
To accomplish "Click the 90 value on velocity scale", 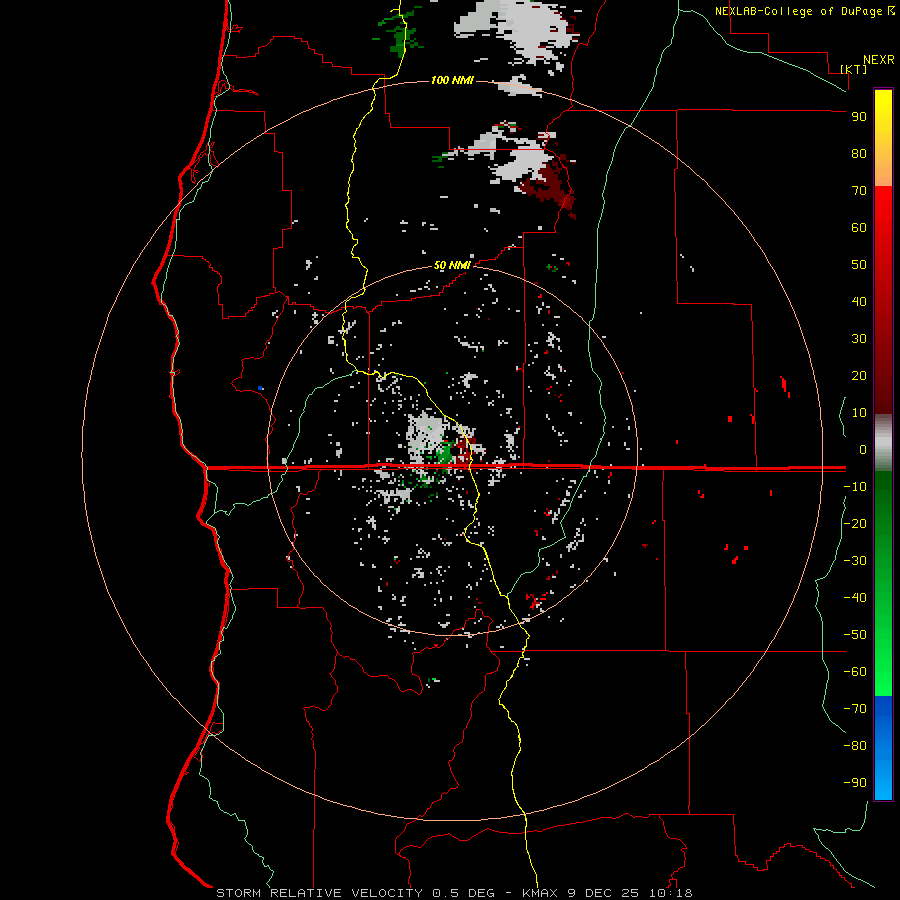I will click(859, 117).
